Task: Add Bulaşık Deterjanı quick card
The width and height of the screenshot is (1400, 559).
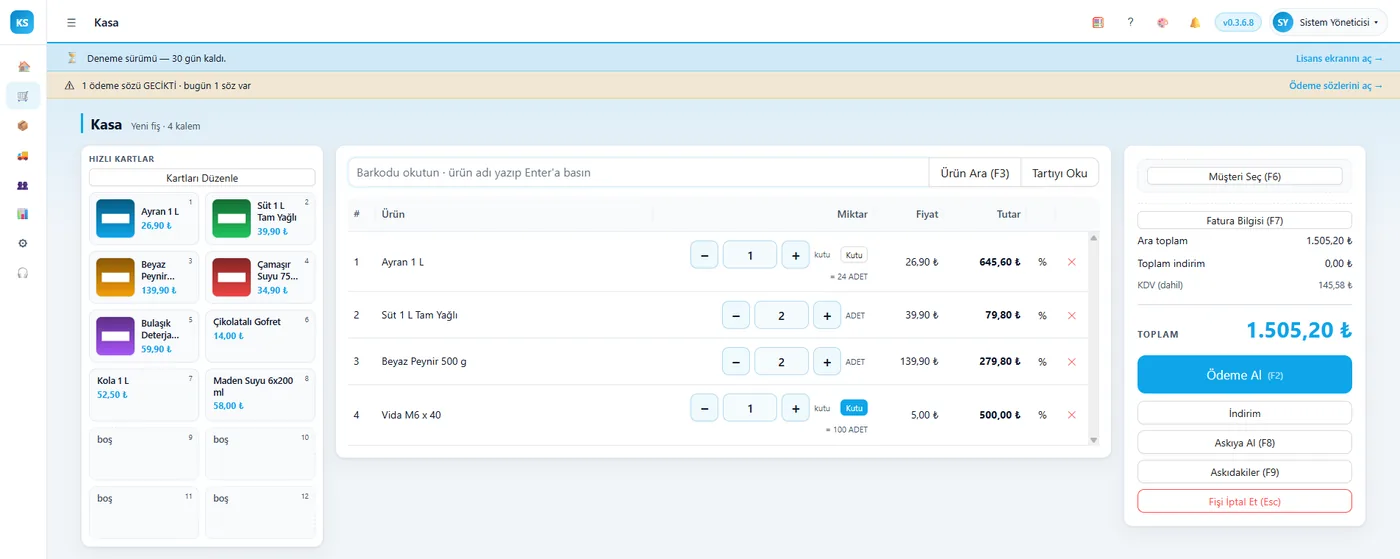Action: pos(143,336)
